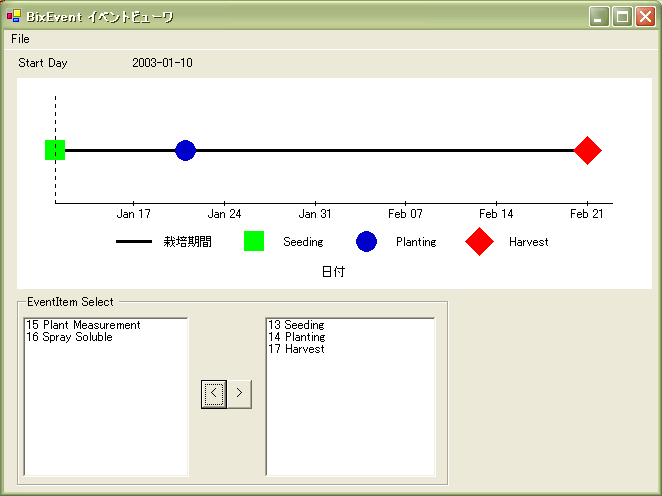Click the green Seeding legend swatch
This screenshot has height=496, width=662.
coord(254,241)
